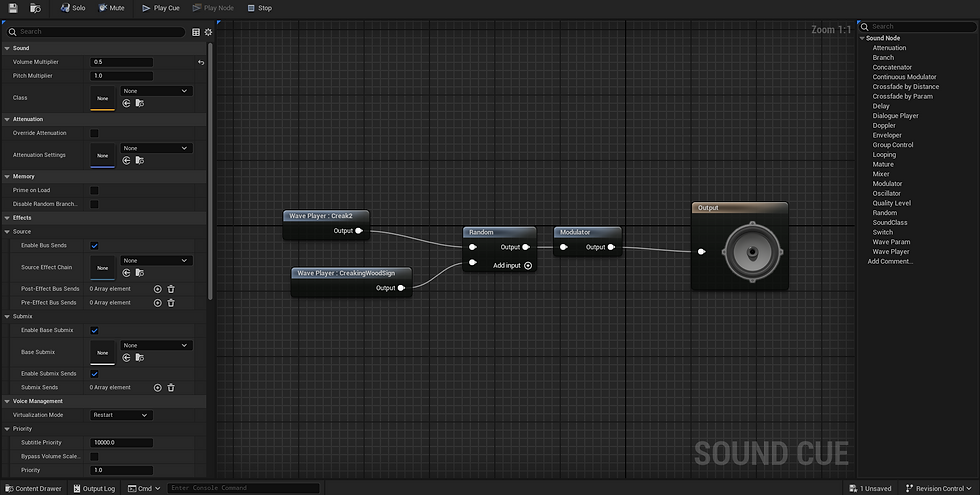This screenshot has width=980, height=495.
Task: Solo the selected sound node
Action: (73, 8)
